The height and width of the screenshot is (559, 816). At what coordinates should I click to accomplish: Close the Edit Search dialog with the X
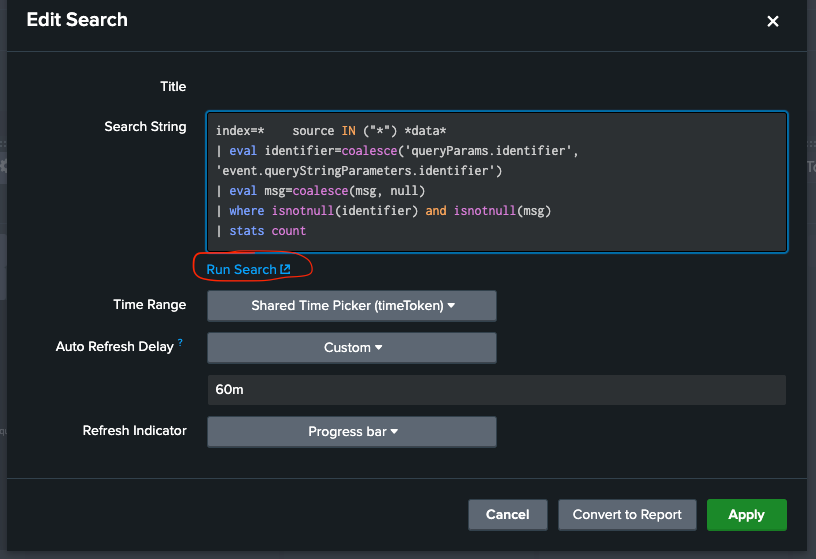coord(772,21)
